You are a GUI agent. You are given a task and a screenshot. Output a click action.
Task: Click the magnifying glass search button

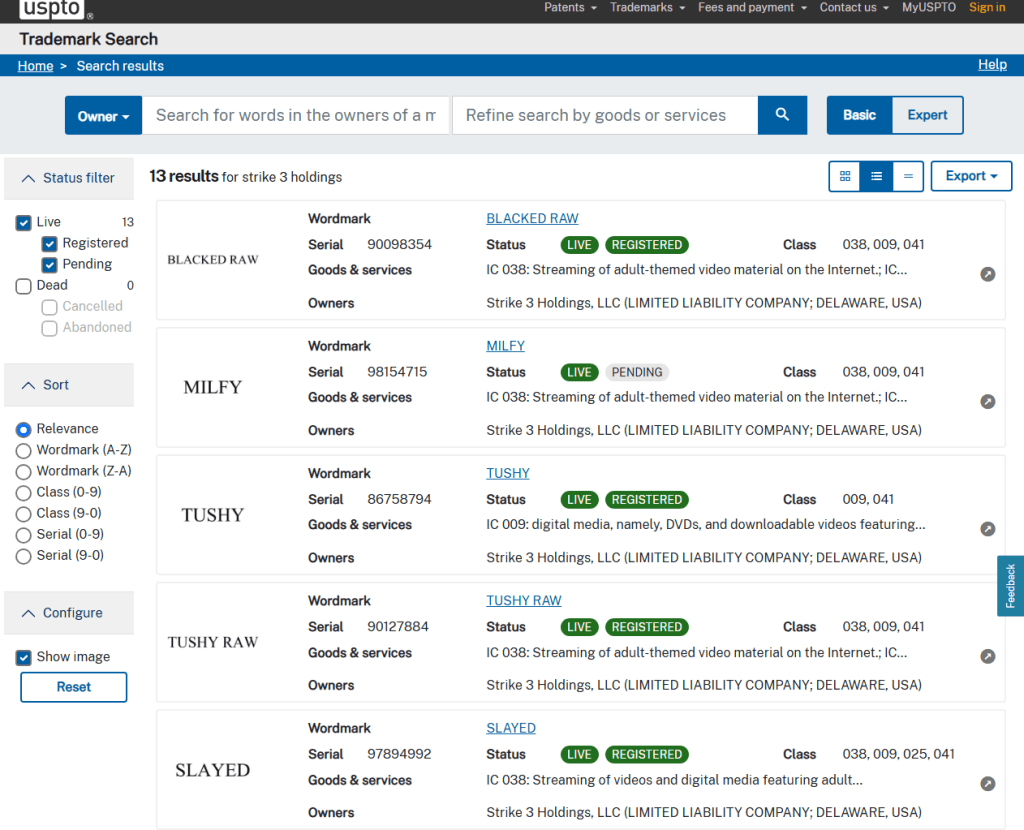[x=782, y=115]
